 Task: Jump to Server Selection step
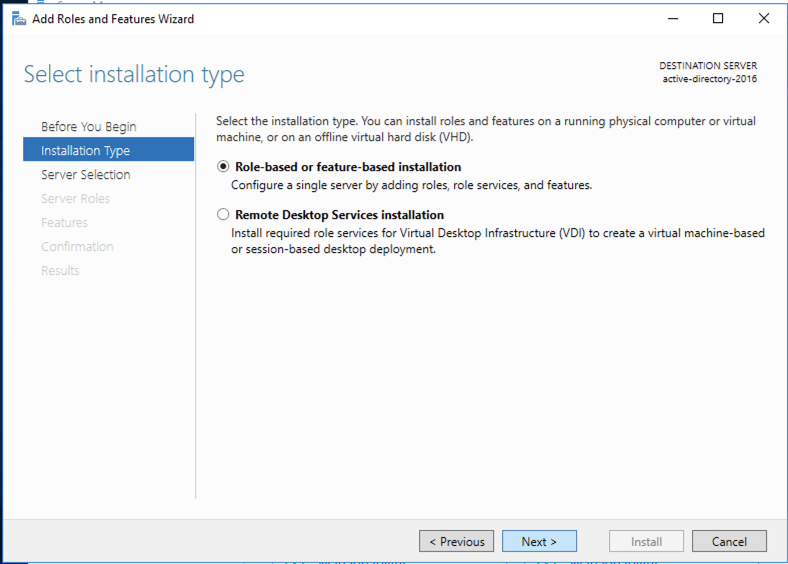tap(85, 174)
